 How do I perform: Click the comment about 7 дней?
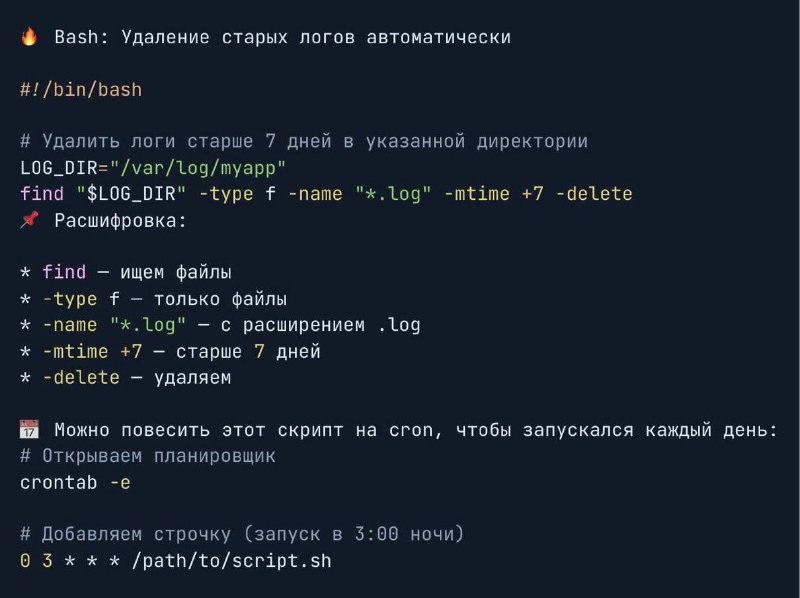[304, 141]
